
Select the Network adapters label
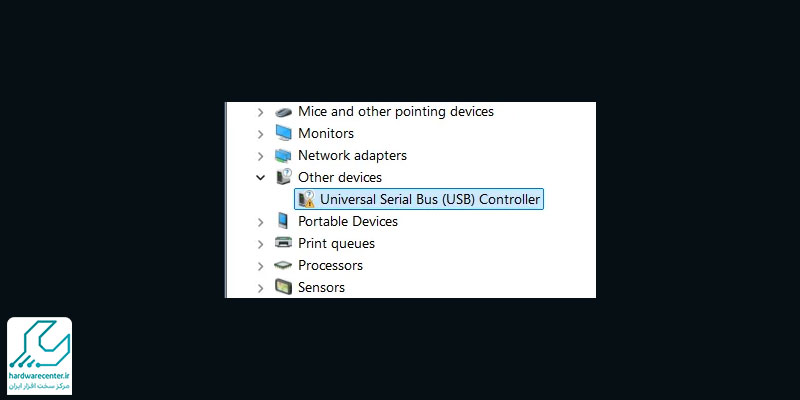352,155
